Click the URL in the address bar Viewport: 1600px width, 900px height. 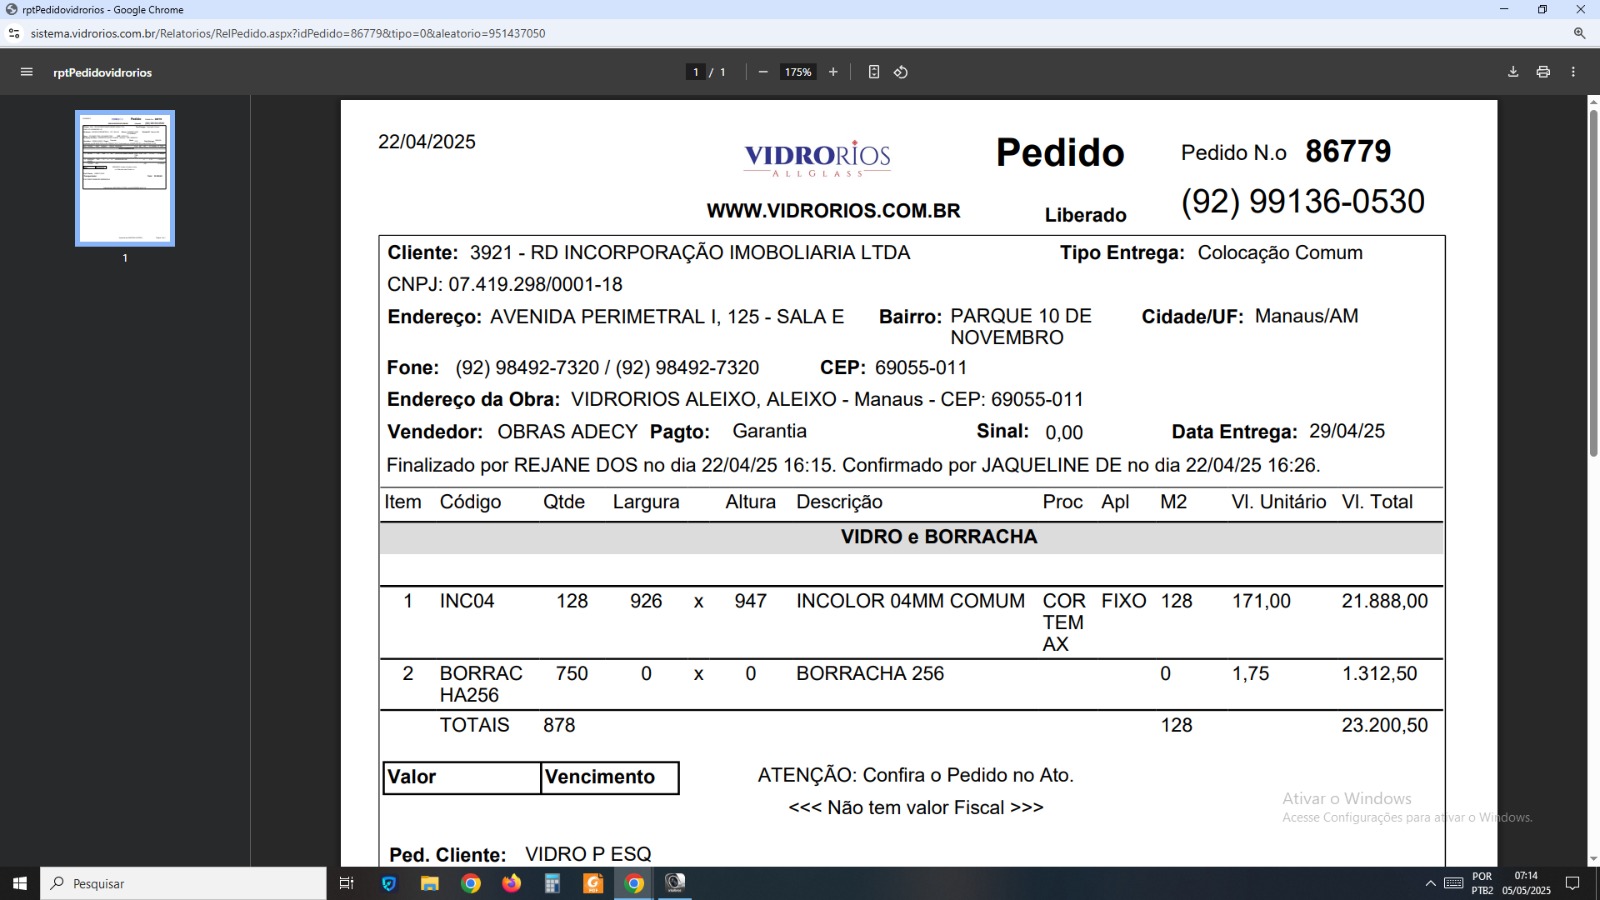[288, 33]
